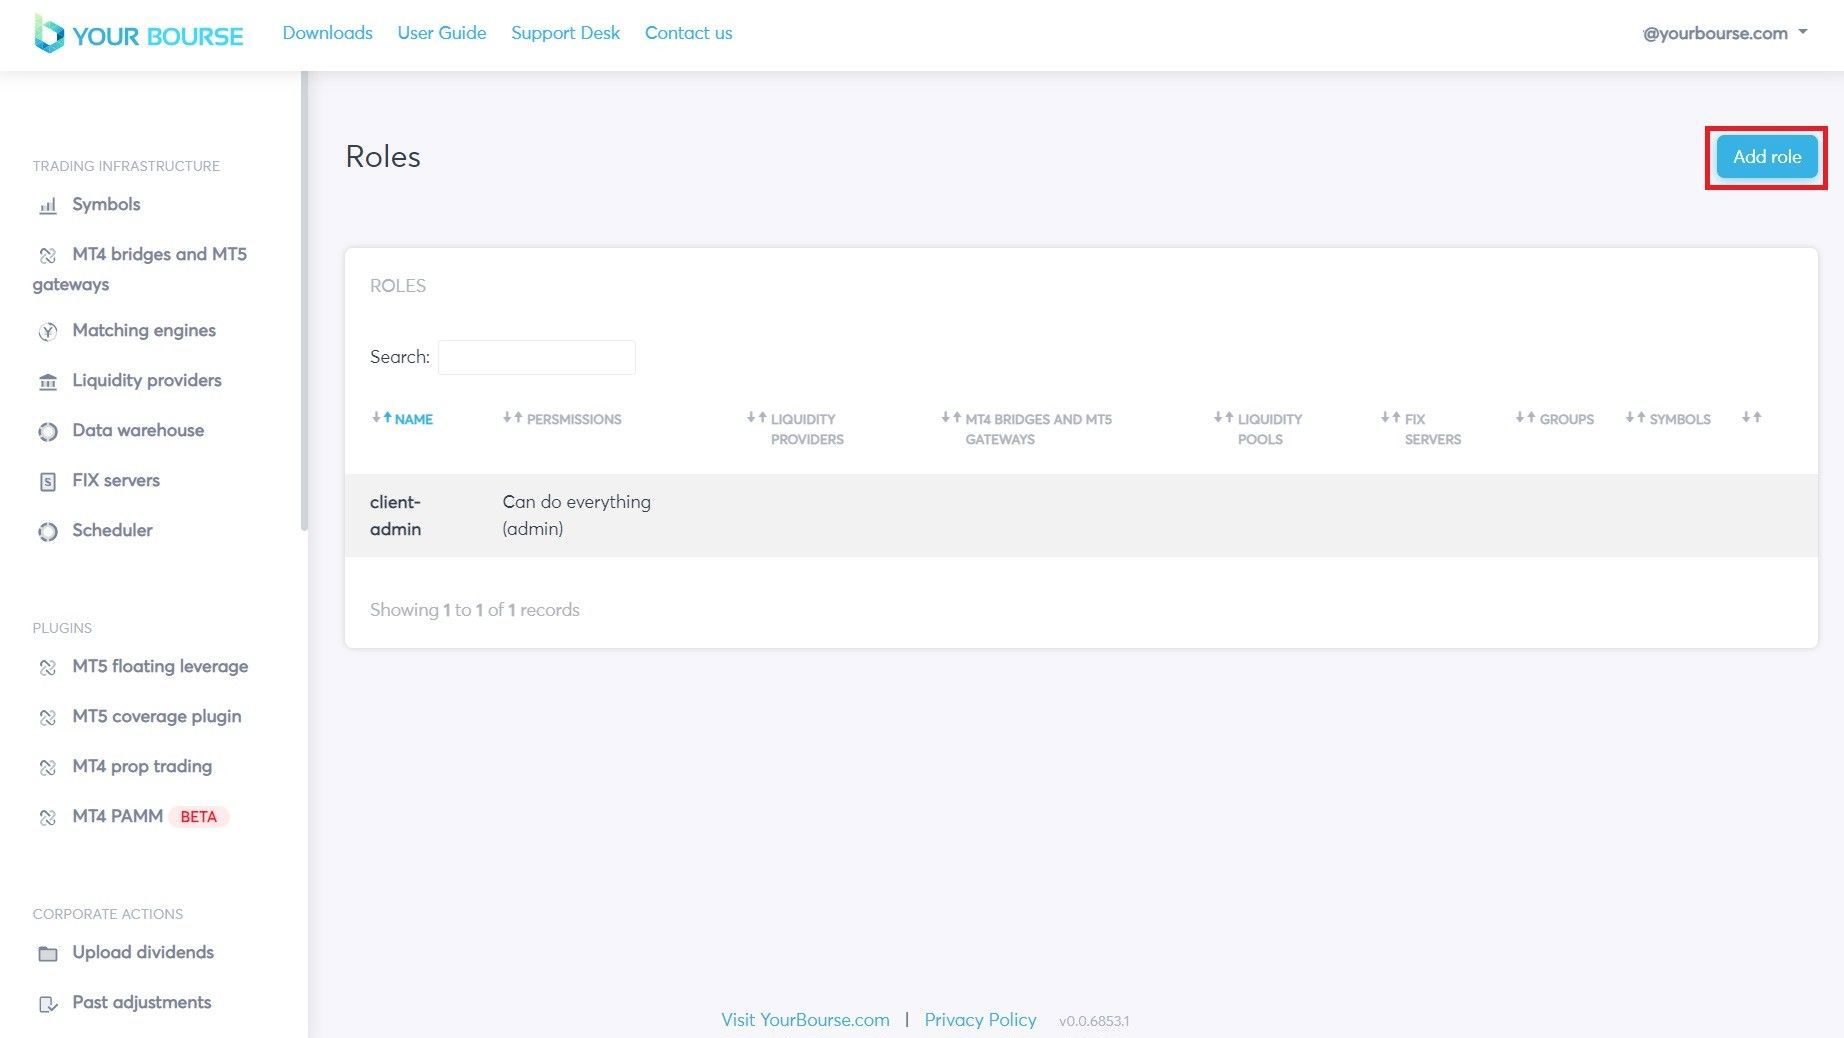Screen dimensions: 1844x1038
Task: Sort by Liquidity Providers column arrows
Action: coord(756,418)
